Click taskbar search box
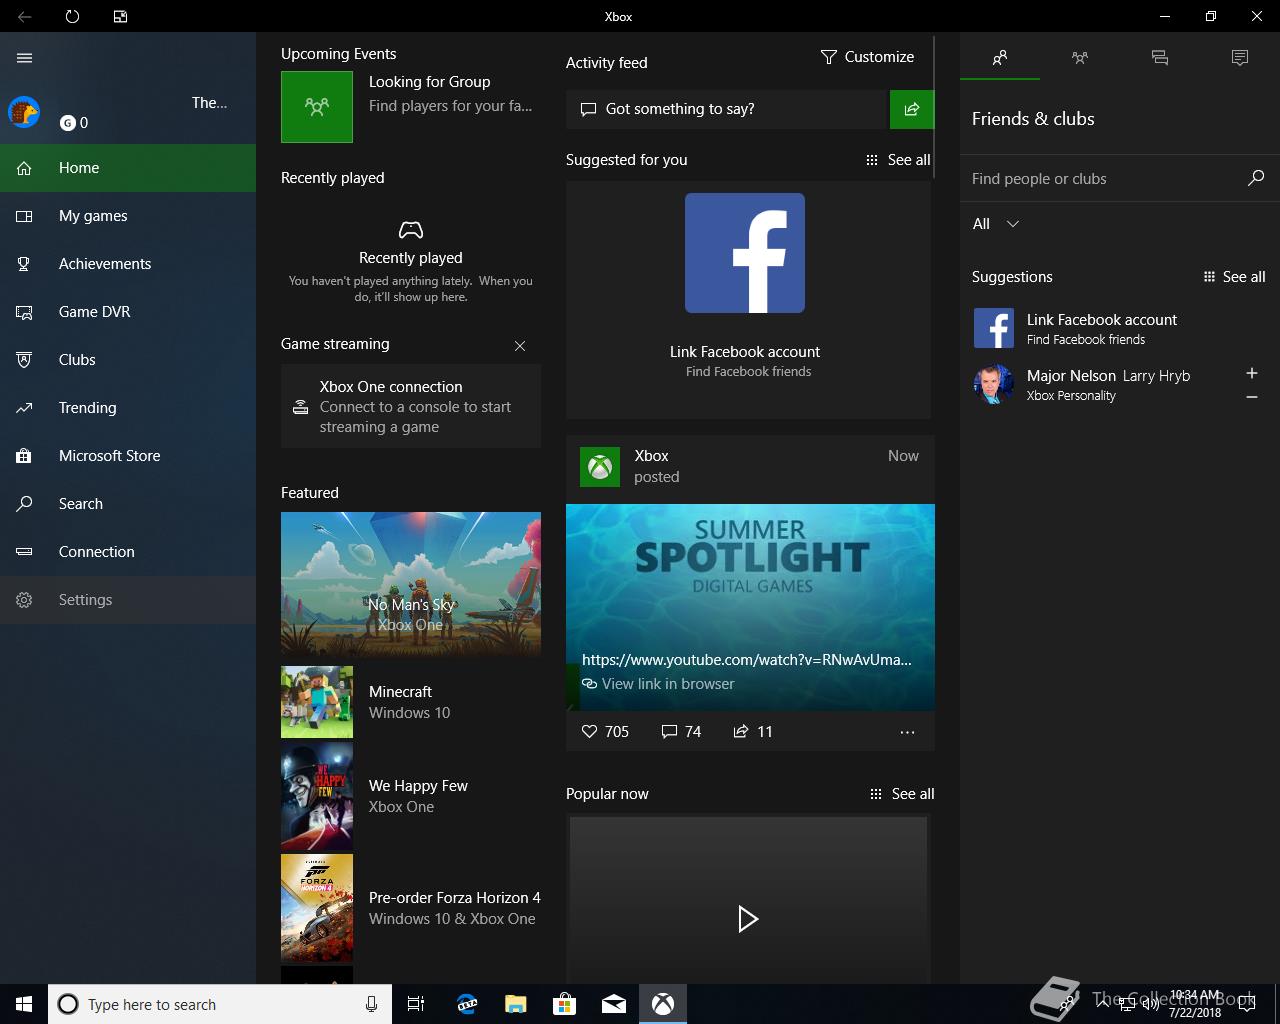1280x1024 pixels. [x=220, y=1004]
